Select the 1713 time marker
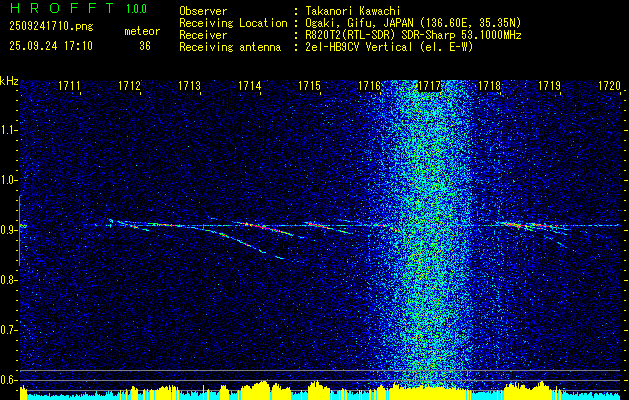 point(189,86)
